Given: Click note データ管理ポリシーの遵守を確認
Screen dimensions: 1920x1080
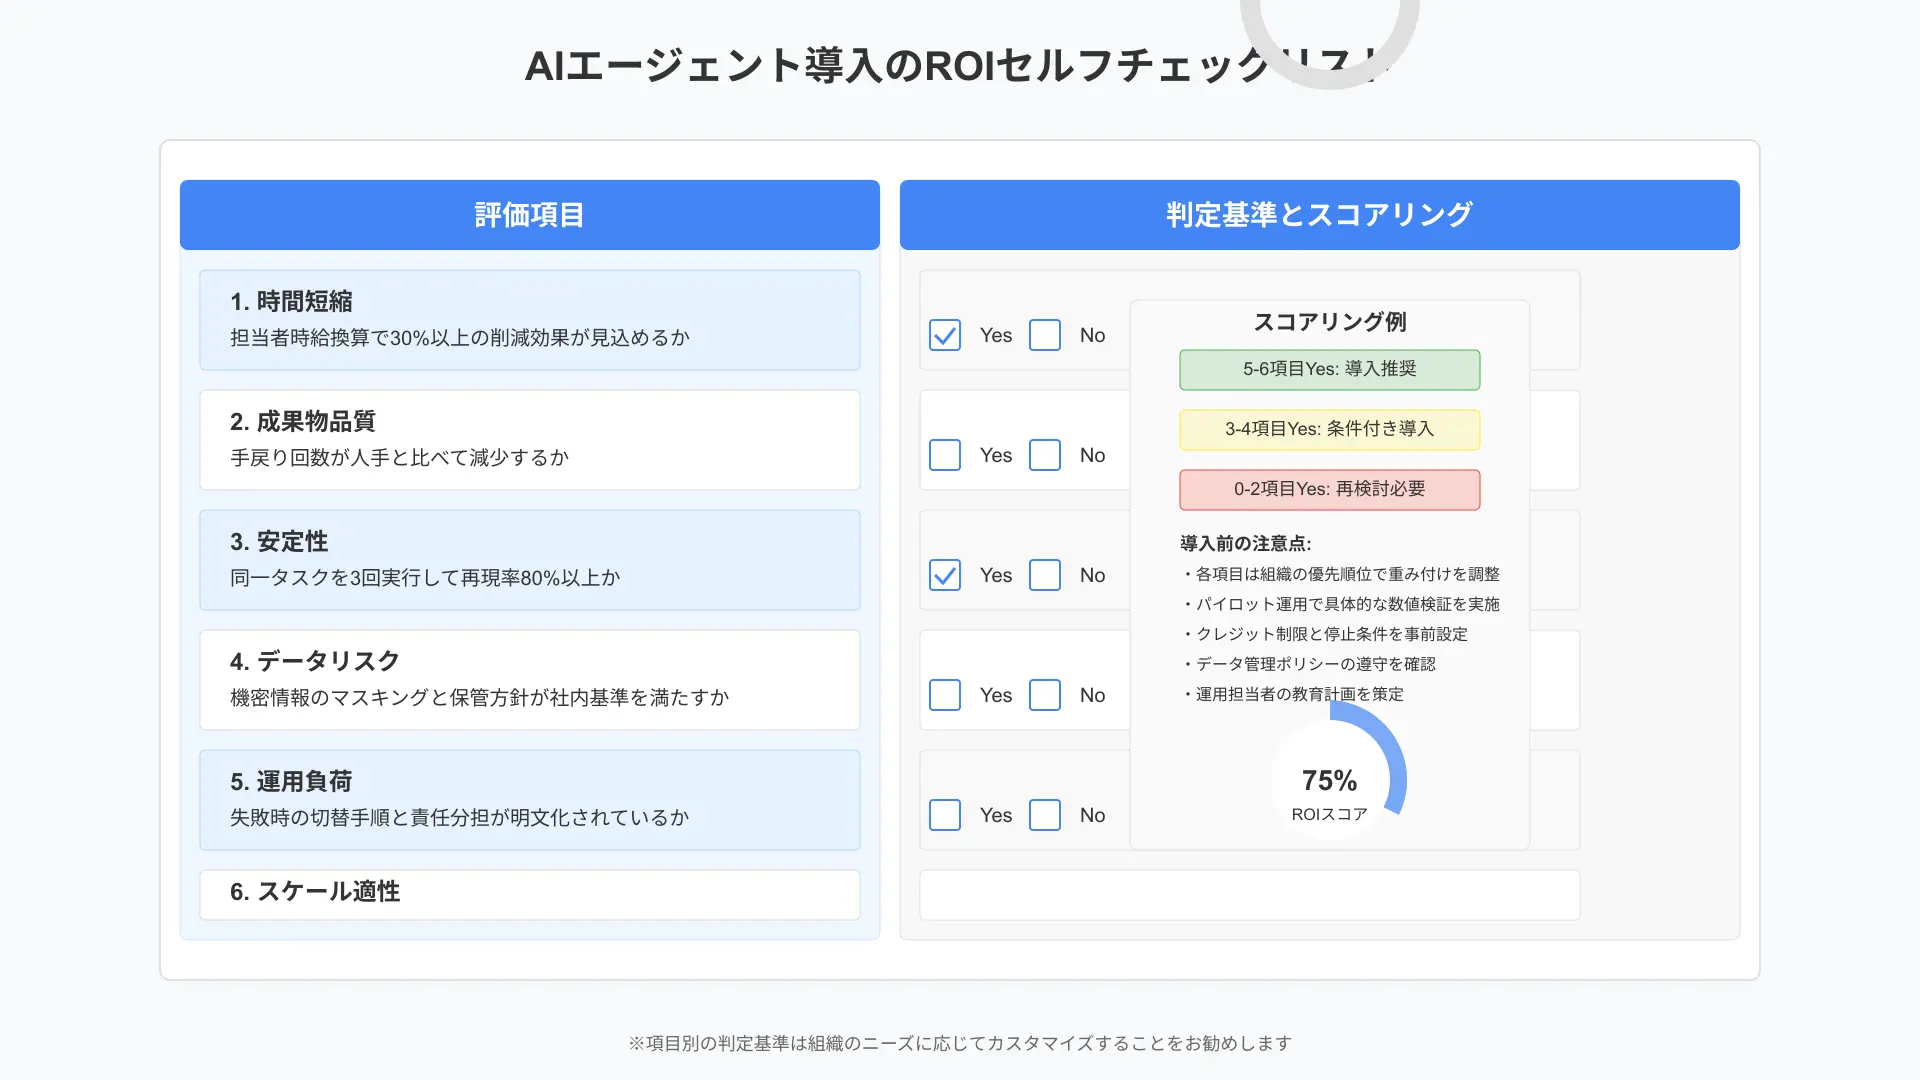Looking at the screenshot, I should (x=1308, y=664).
